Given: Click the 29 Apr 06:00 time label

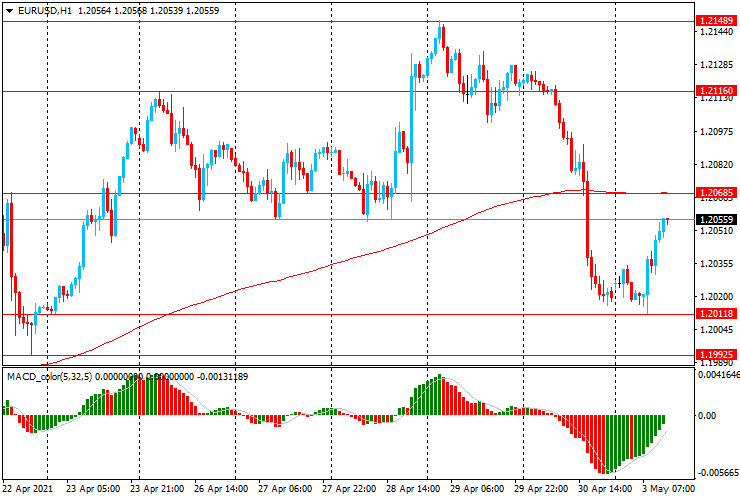Looking at the screenshot, I should 477,488.
